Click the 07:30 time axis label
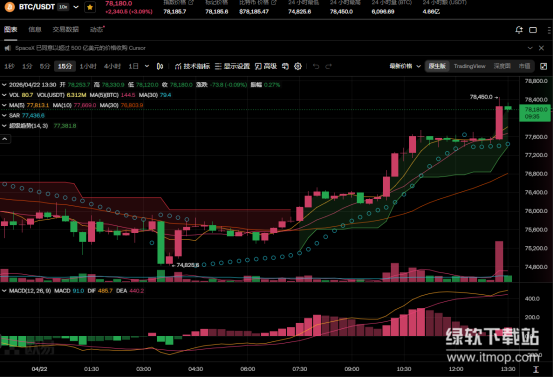Screen dimensions: 554x377 (300, 369)
